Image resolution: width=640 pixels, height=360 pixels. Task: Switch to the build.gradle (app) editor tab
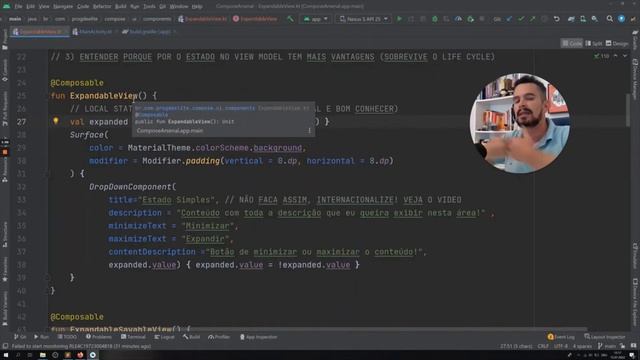point(149,31)
